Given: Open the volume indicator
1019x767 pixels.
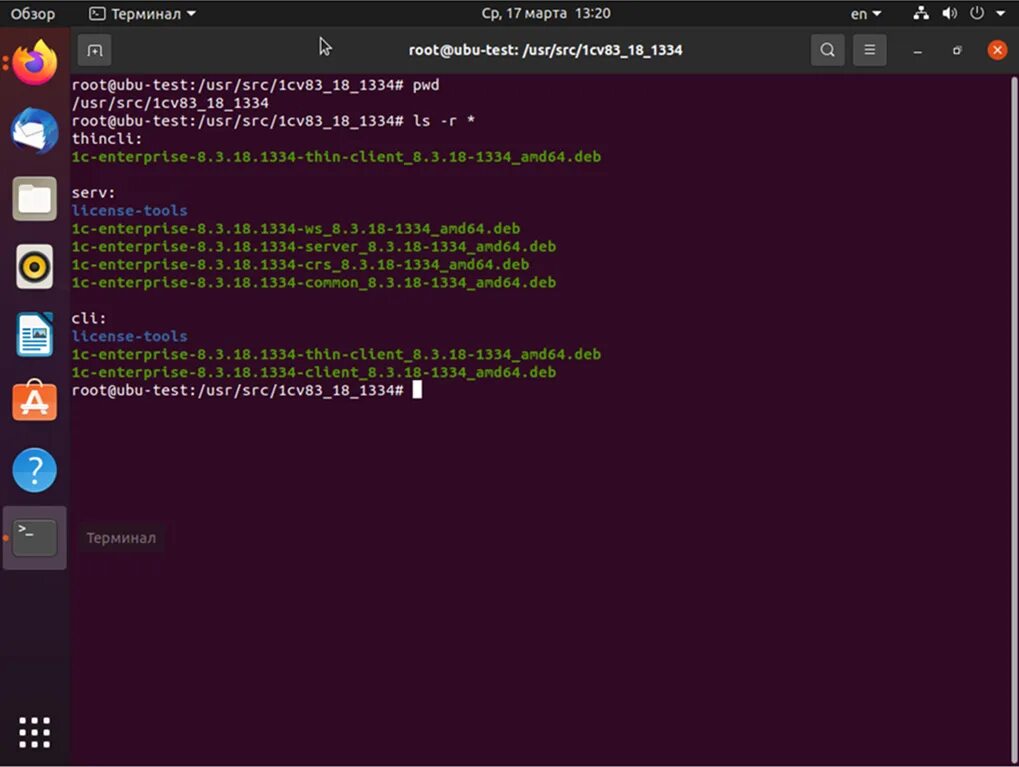Looking at the screenshot, I should tap(949, 13).
